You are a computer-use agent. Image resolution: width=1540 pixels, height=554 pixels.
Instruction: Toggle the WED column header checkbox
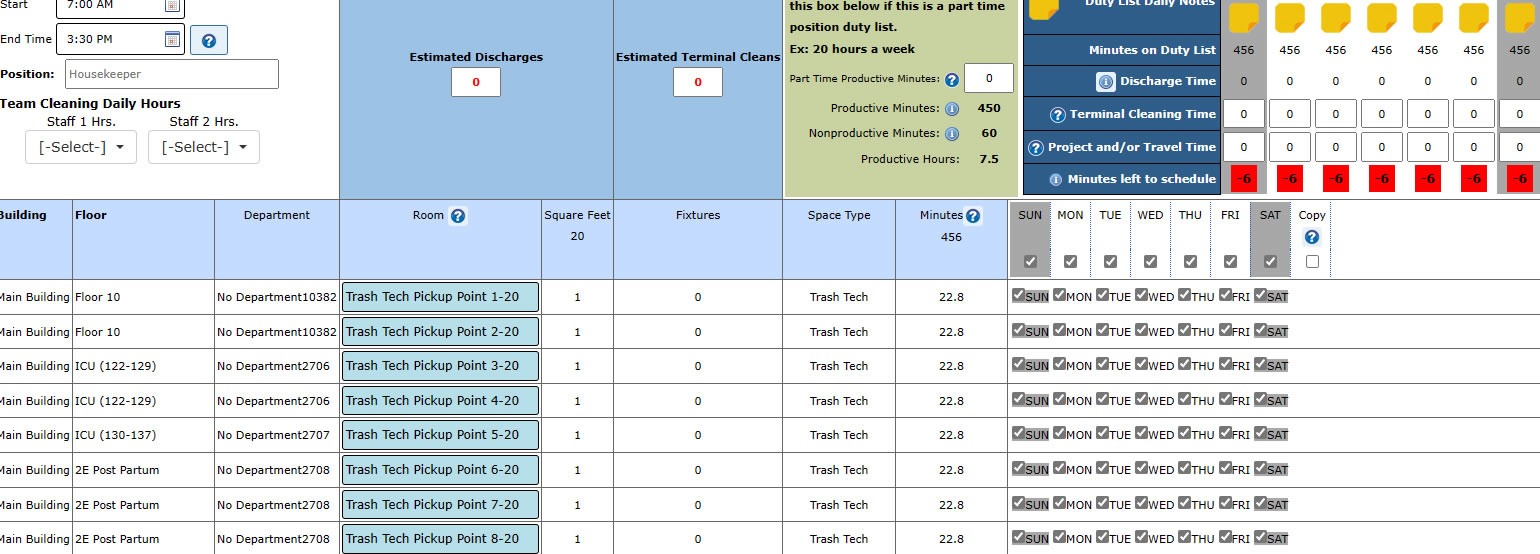[x=1150, y=262]
